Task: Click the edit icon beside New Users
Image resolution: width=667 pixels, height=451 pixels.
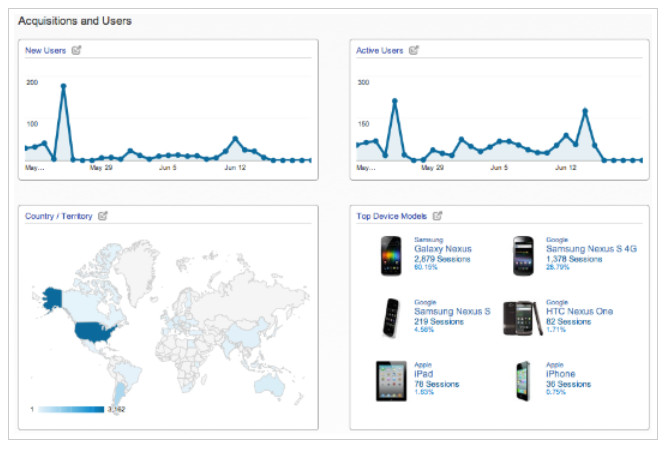Action: (75, 49)
